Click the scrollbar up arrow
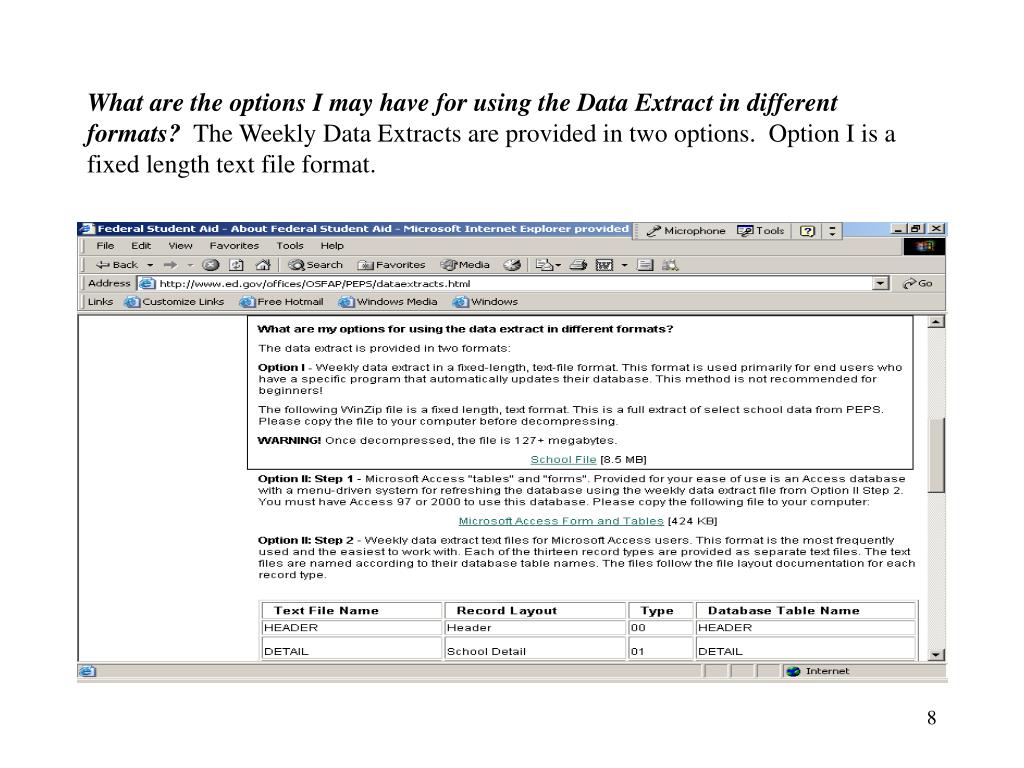This screenshot has width=1024, height=768. point(936,322)
